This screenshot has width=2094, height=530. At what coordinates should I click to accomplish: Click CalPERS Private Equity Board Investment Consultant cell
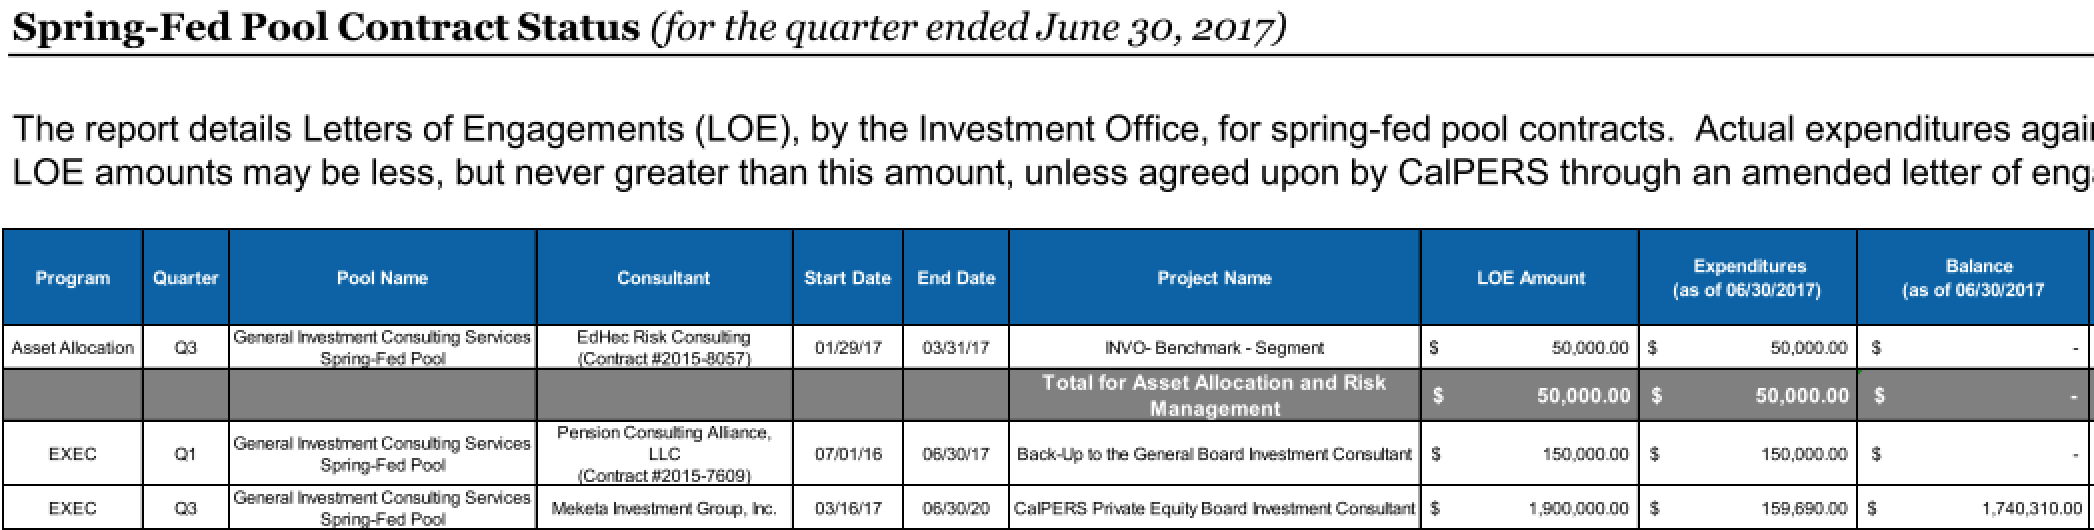click(x=1214, y=508)
